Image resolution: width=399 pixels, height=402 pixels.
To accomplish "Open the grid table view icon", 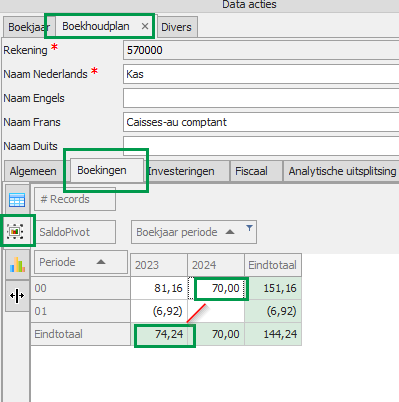I will (x=17, y=200).
